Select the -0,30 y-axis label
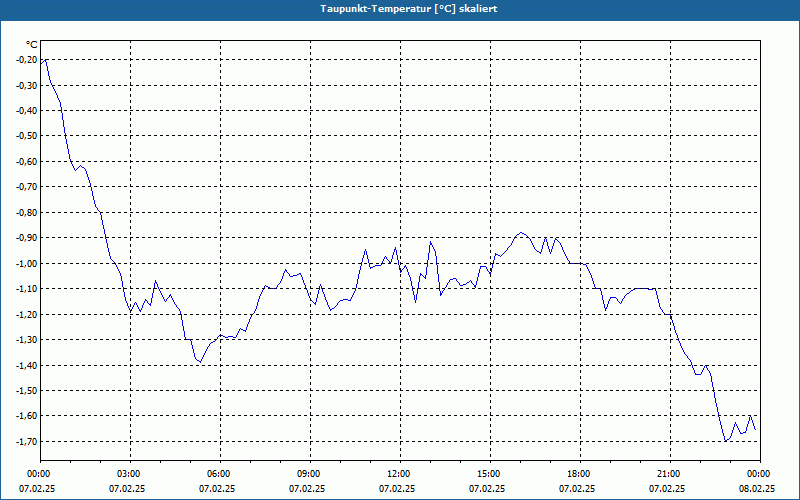This screenshot has width=800, height=500. point(28,85)
